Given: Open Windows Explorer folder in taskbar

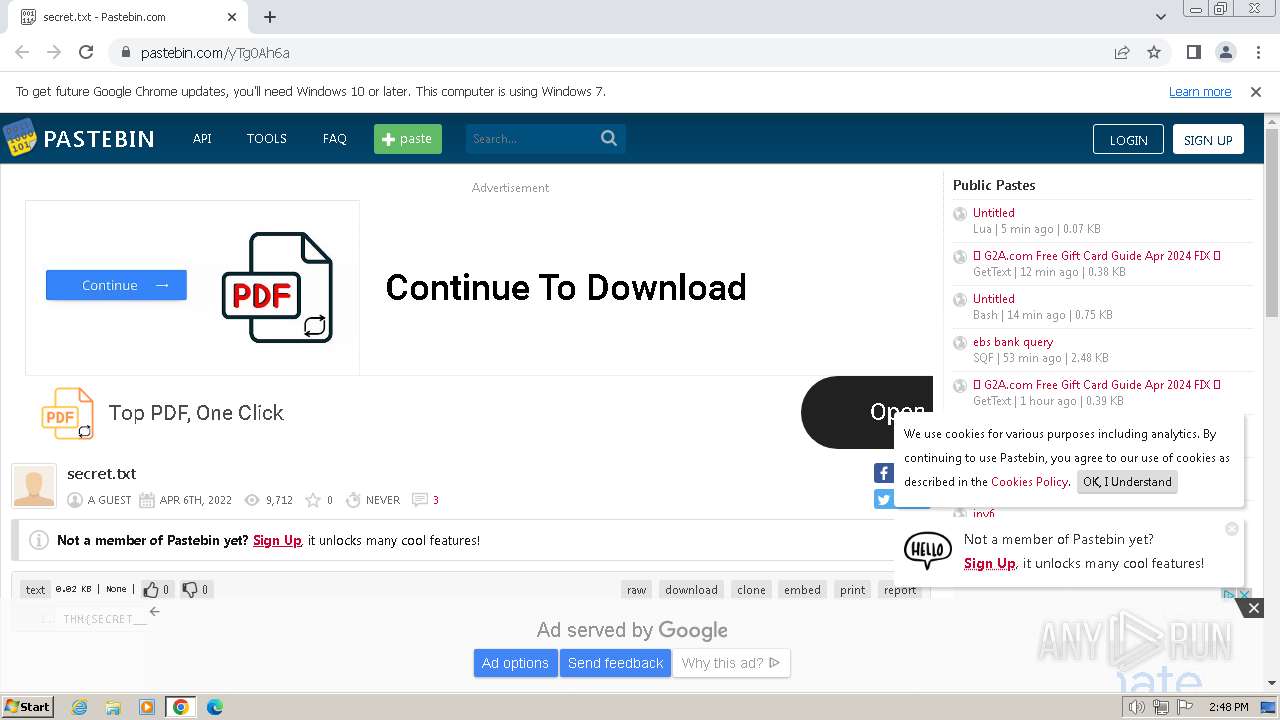Looking at the screenshot, I should [x=113, y=707].
